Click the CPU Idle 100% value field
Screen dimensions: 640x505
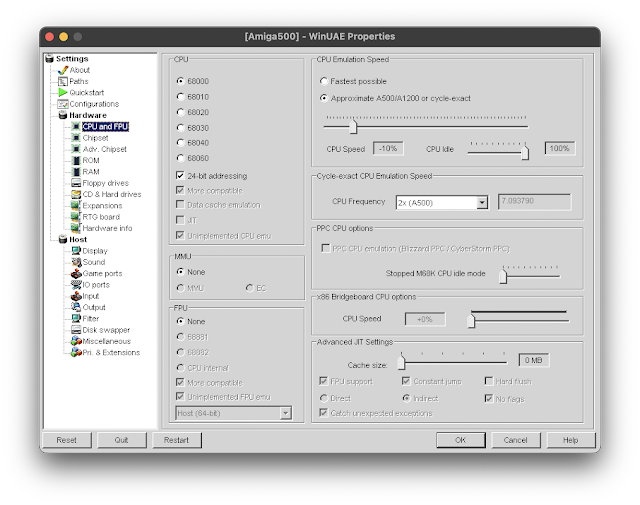[x=560, y=149]
